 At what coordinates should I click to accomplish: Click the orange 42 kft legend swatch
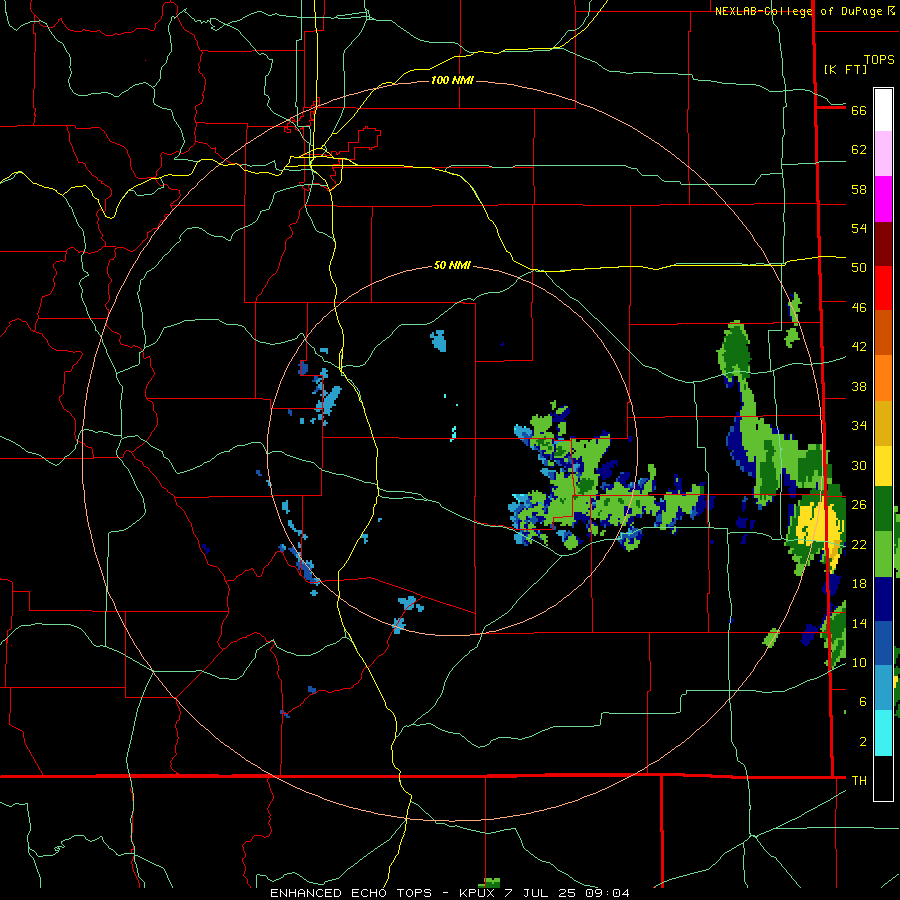[x=883, y=377]
